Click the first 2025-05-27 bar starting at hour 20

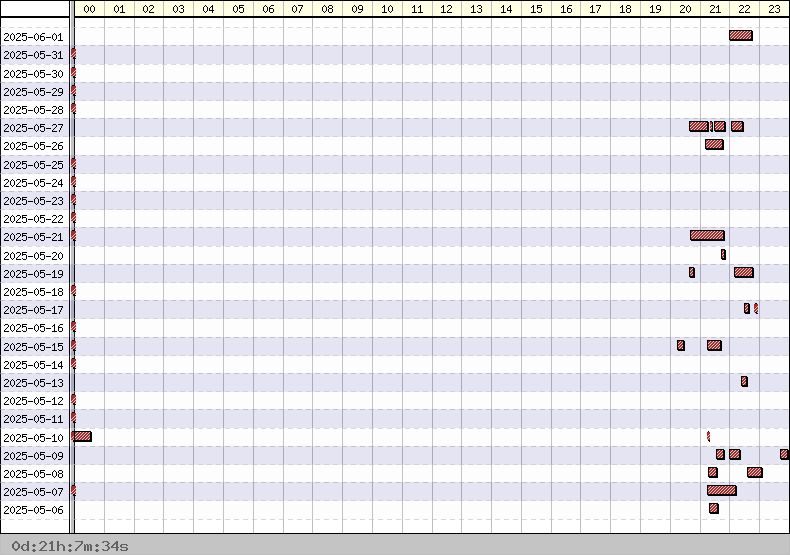[699, 126]
